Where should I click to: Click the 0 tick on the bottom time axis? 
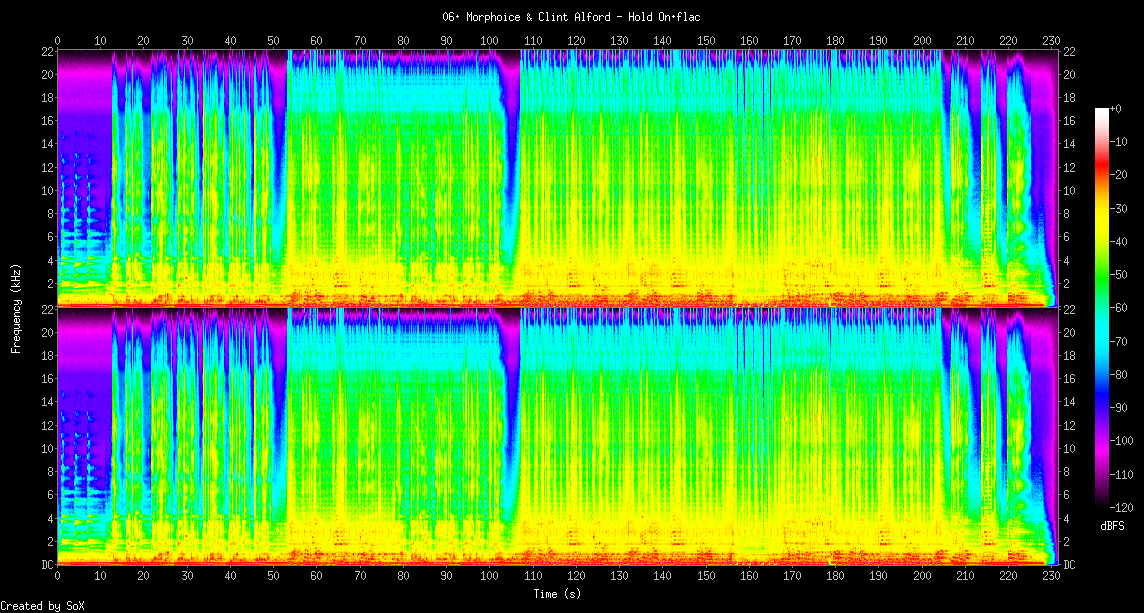pyautogui.click(x=57, y=577)
